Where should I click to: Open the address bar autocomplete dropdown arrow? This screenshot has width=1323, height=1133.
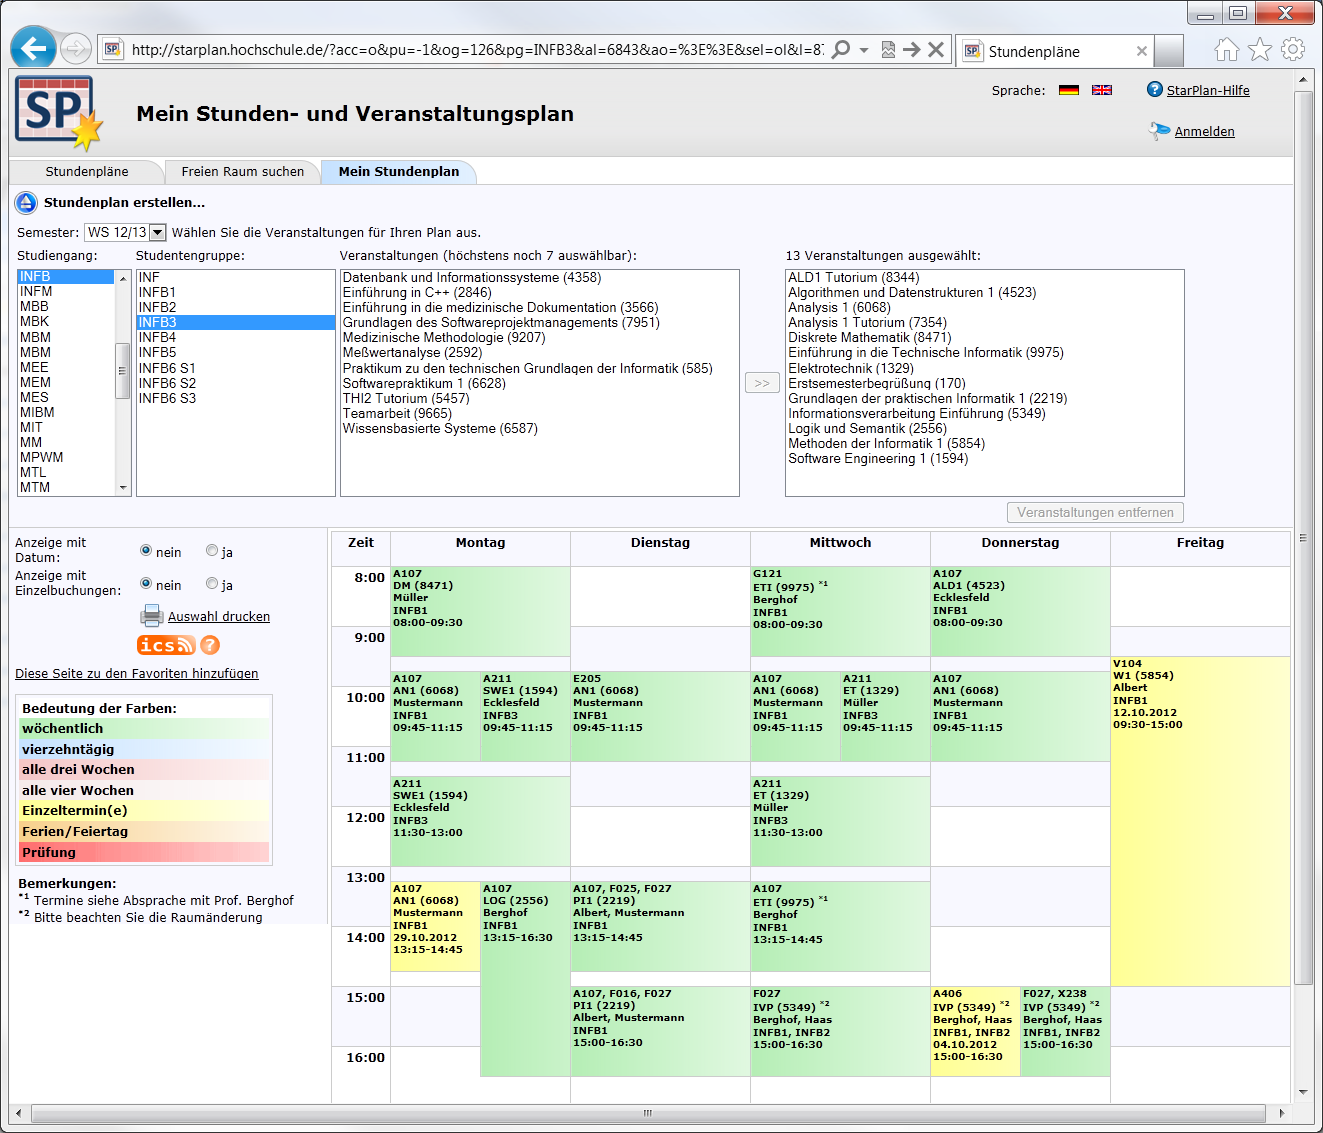coord(864,49)
